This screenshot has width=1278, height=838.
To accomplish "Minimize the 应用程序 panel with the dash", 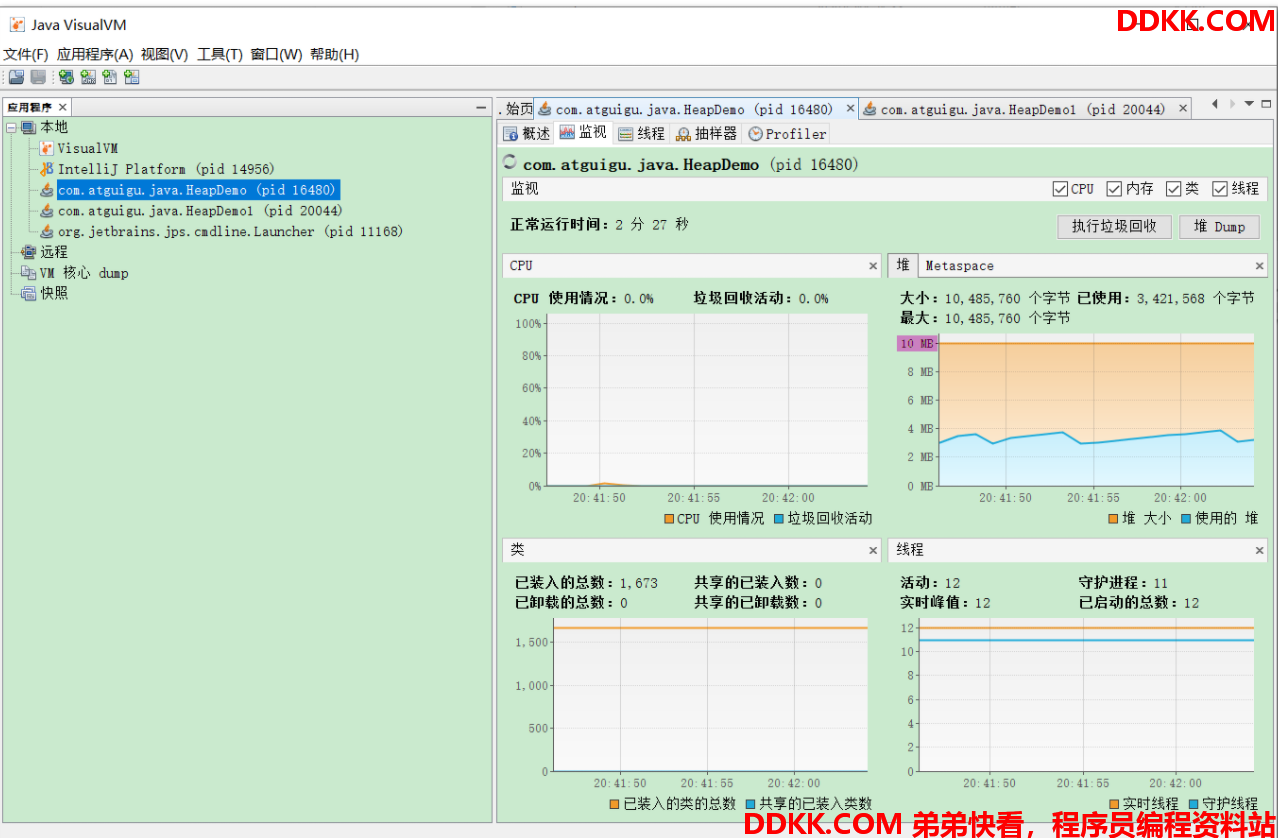I will pos(481,107).
